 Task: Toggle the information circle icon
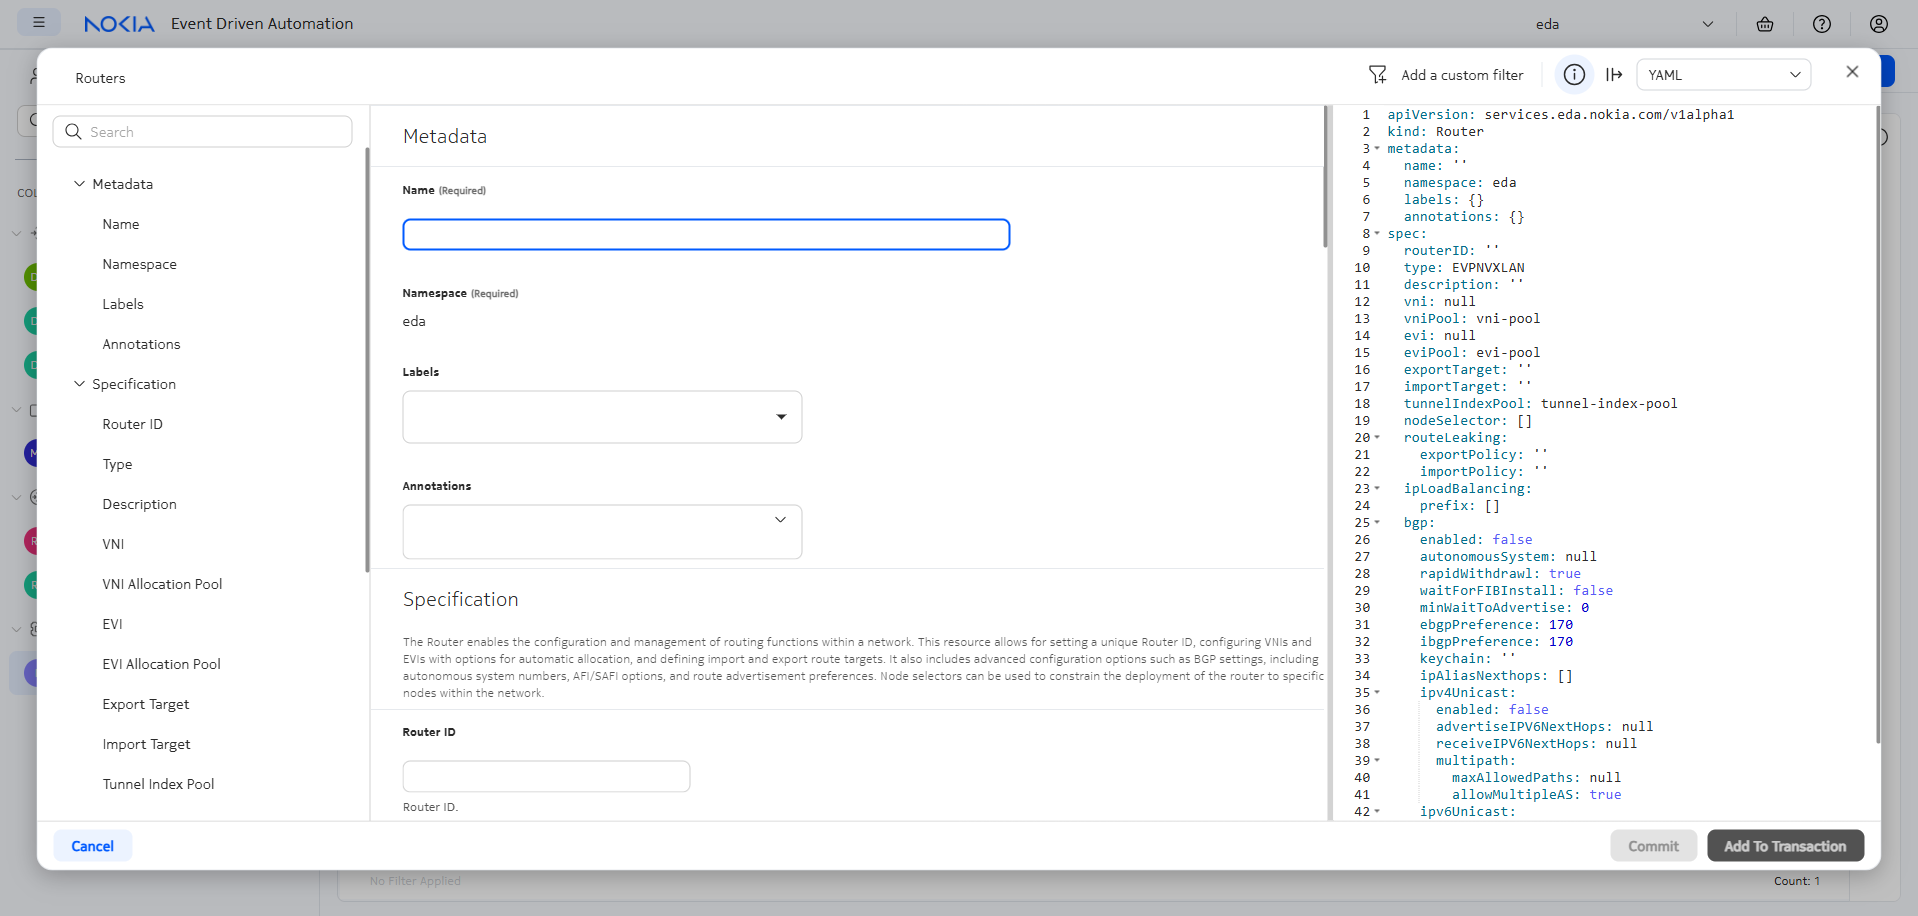coord(1574,75)
